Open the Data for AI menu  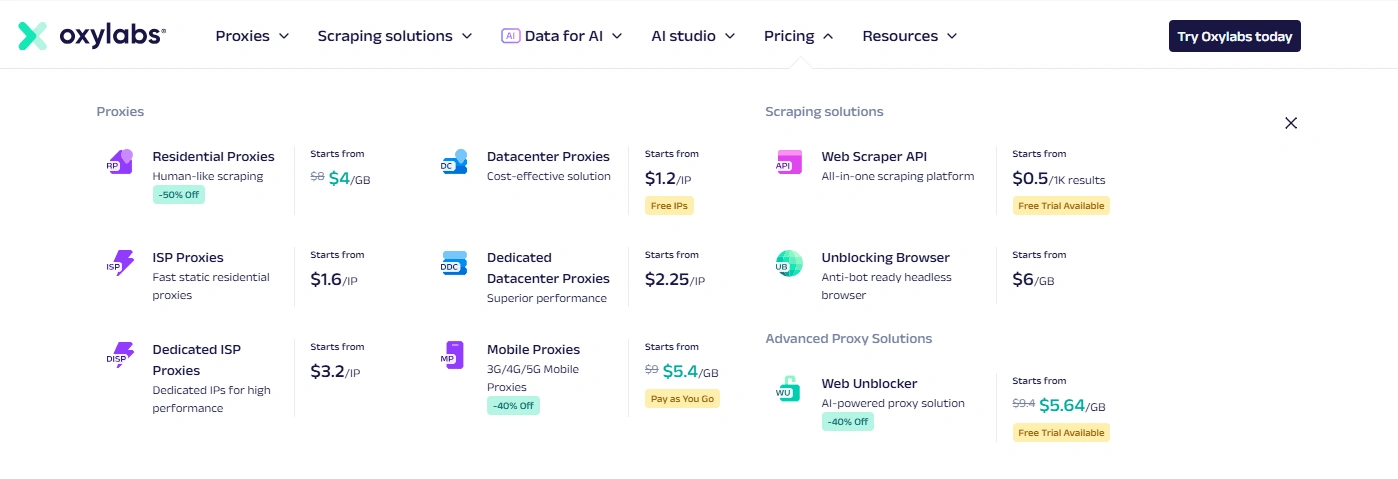pos(562,36)
